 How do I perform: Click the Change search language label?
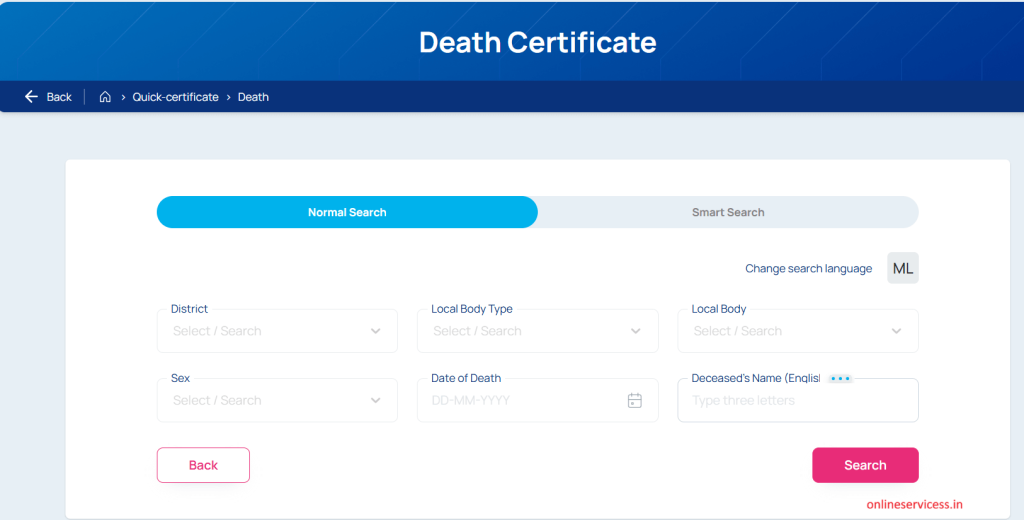pyautogui.click(x=808, y=268)
